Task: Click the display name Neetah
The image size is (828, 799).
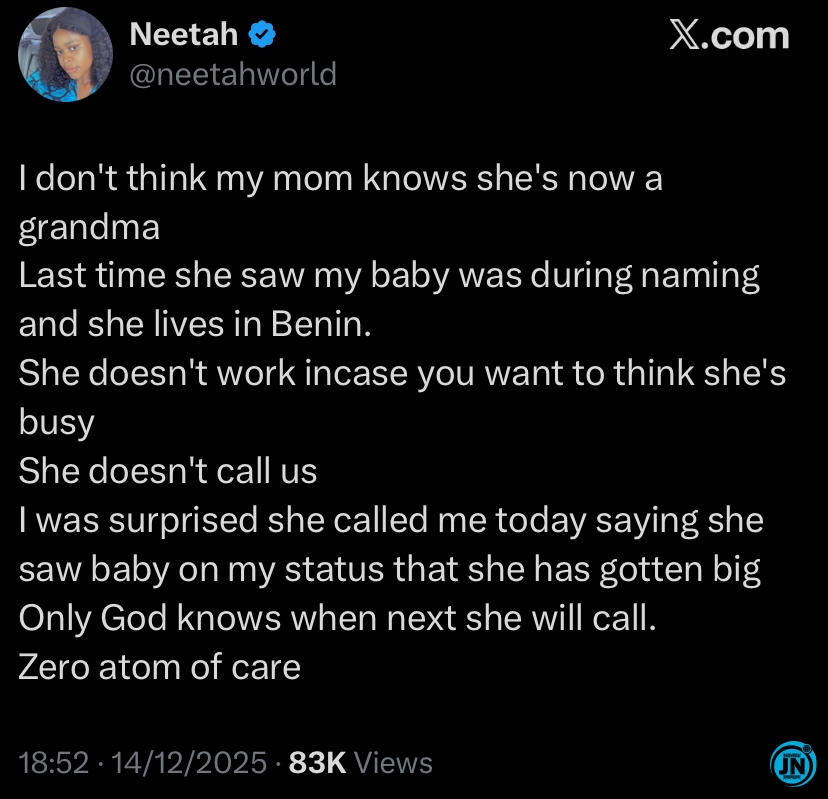Action: (184, 35)
